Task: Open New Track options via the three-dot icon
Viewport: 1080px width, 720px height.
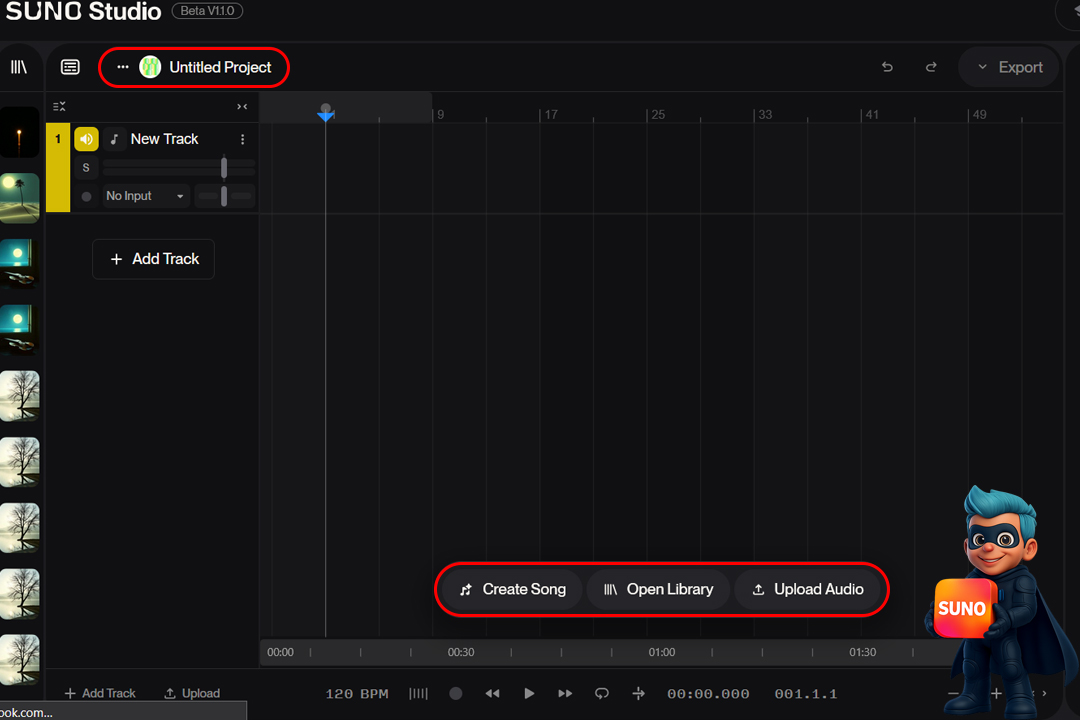Action: pyautogui.click(x=243, y=139)
